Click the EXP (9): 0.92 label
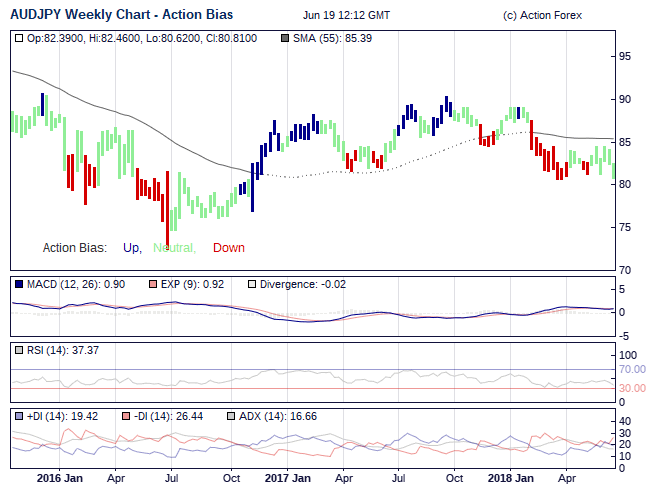The height and width of the screenshot is (489, 650). coord(192,285)
